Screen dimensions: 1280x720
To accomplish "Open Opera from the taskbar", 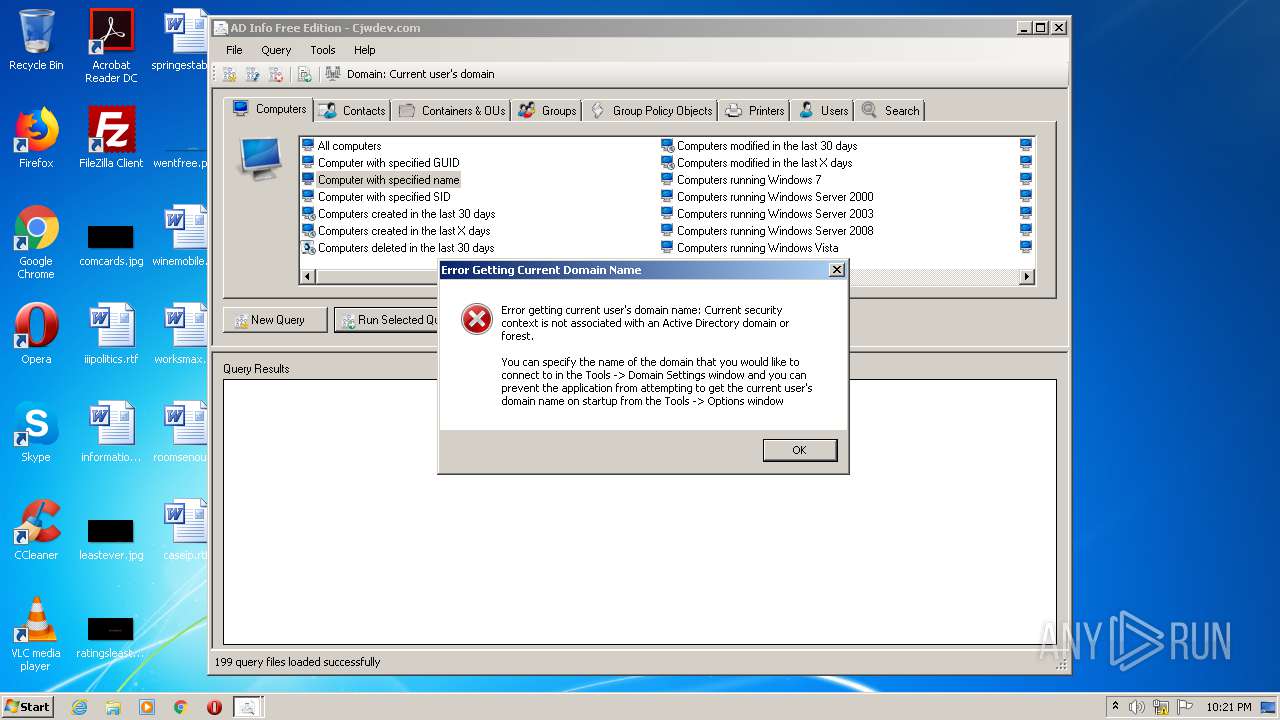I will point(214,707).
